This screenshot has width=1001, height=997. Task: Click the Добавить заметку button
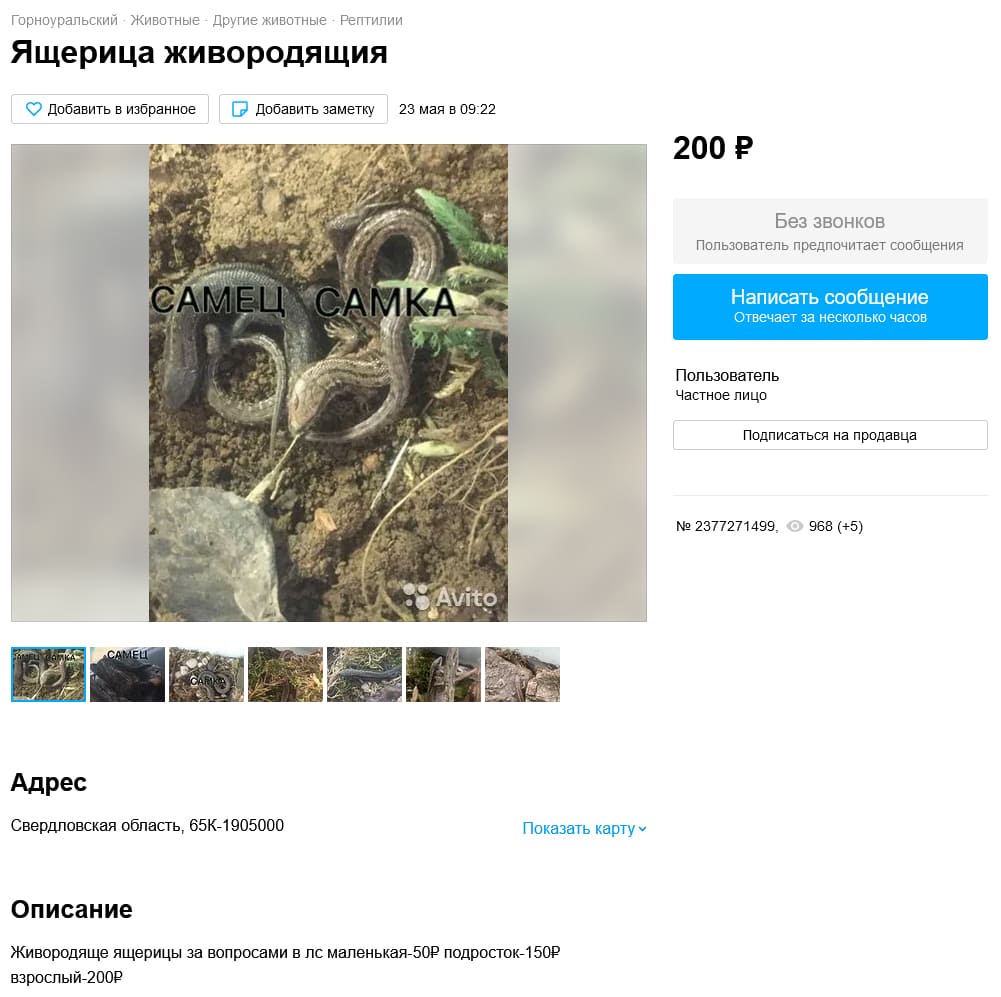click(303, 109)
